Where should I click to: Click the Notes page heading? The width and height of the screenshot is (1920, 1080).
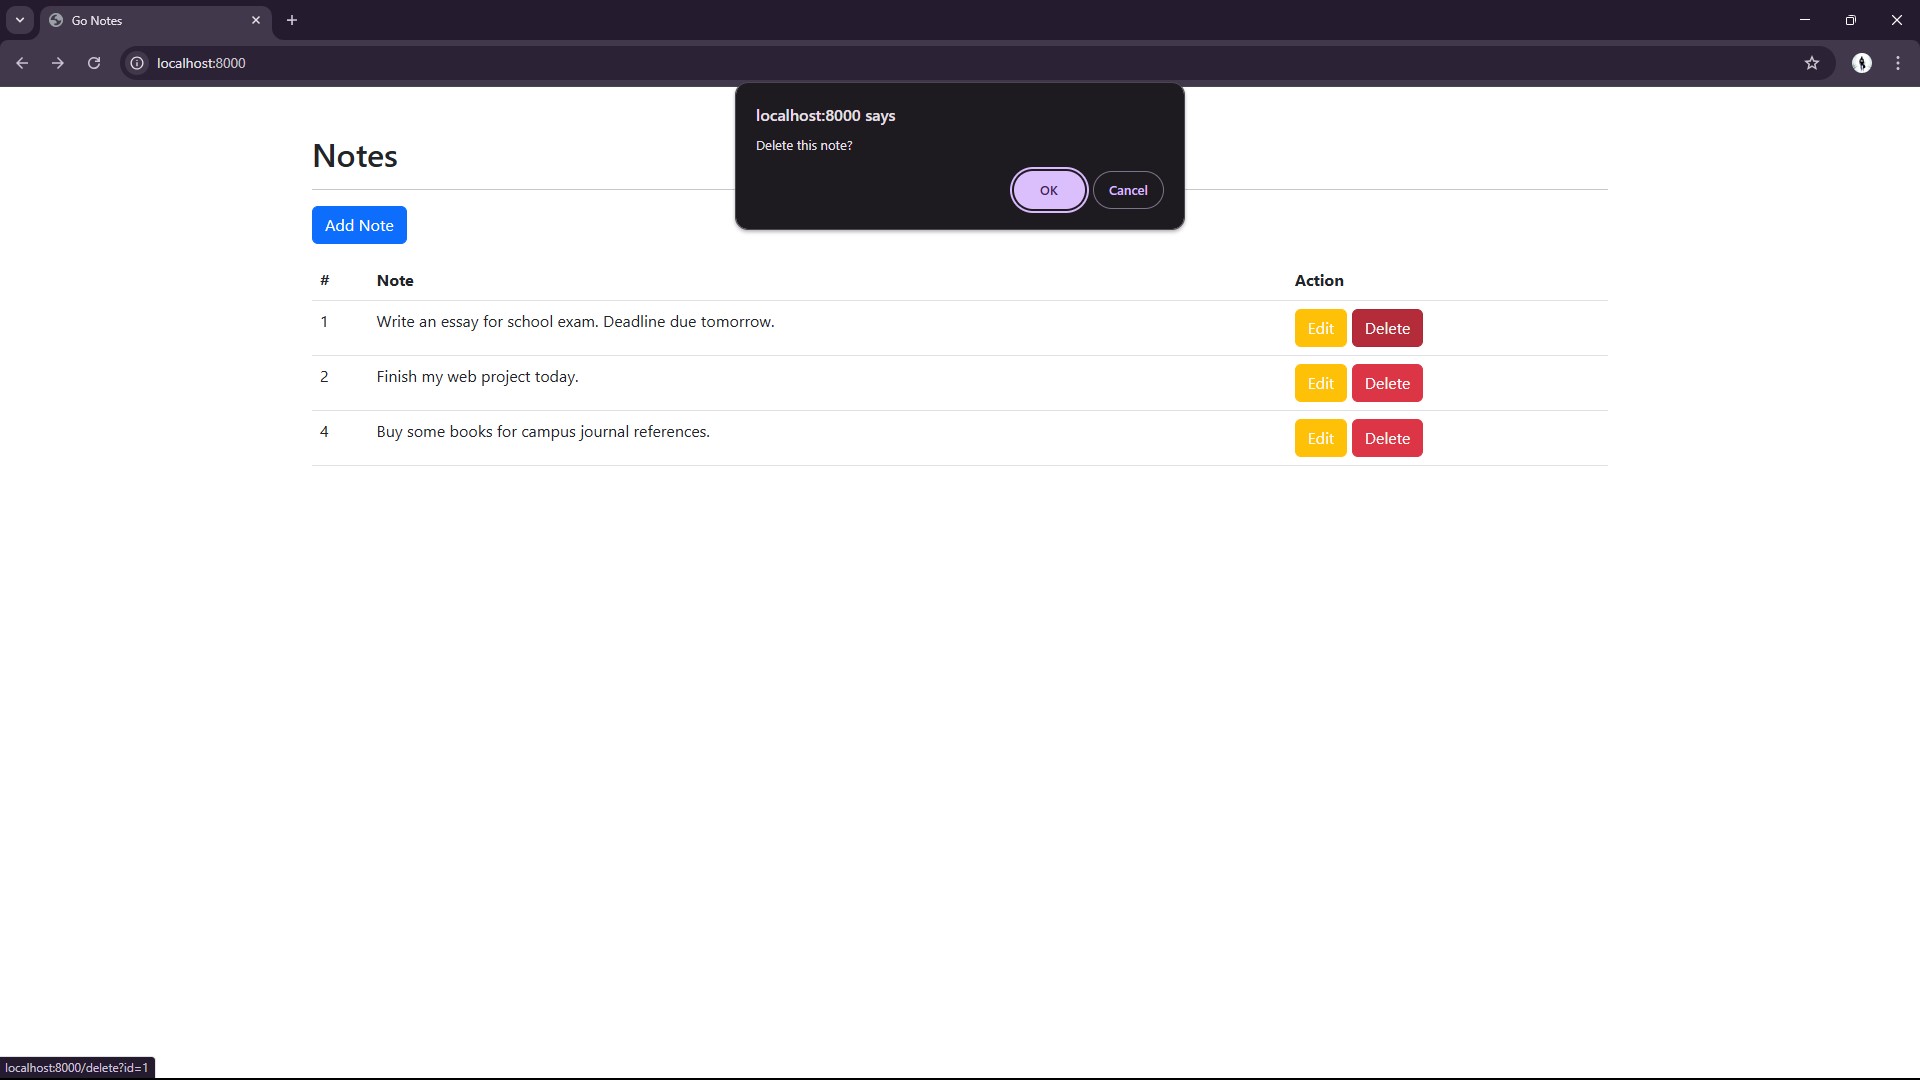355,156
